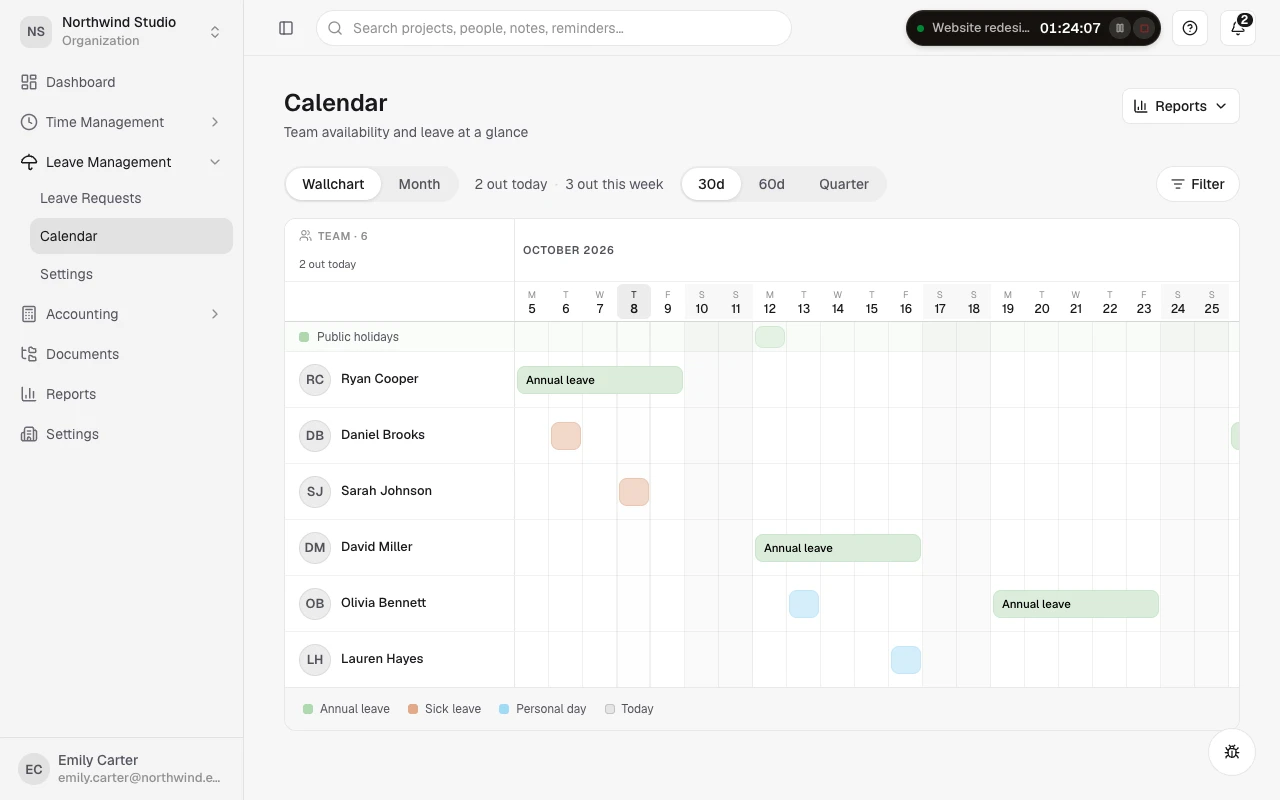Select today's date column Thursday 8
1280x800 pixels.
634,301
